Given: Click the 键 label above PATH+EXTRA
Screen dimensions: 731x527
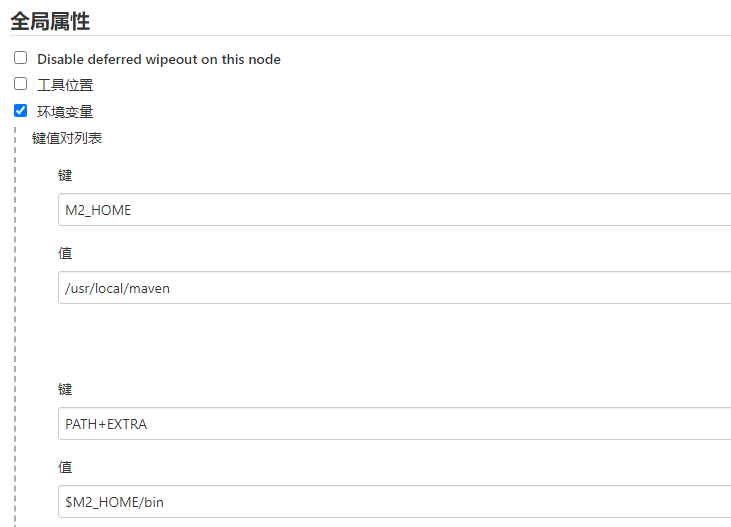Looking at the screenshot, I should point(65,389).
